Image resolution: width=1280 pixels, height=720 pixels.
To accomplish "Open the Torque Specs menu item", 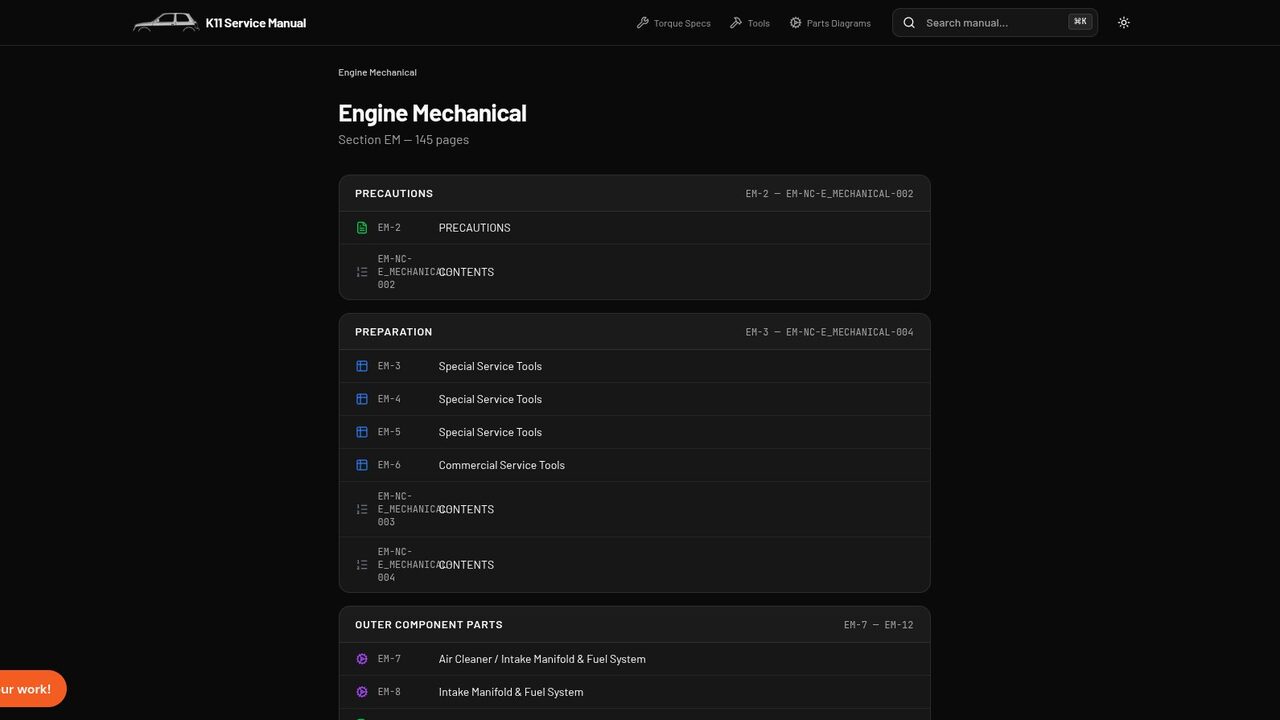I will (x=674, y=23).
